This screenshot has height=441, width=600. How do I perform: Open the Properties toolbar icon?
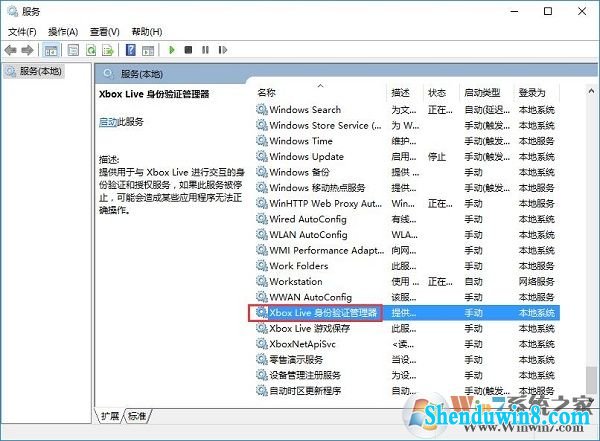pyautogui.click(x=73, y=50)
